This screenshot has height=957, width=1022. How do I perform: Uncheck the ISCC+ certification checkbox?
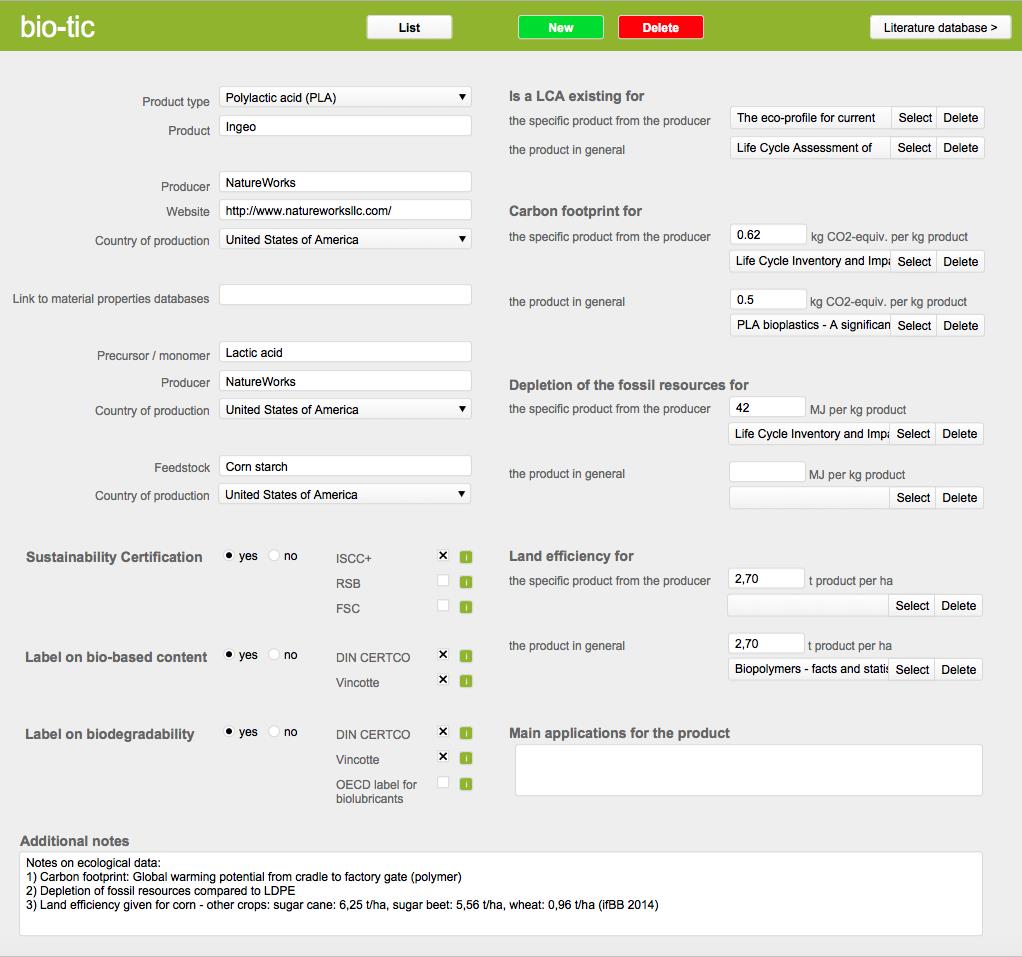point(443,556)
